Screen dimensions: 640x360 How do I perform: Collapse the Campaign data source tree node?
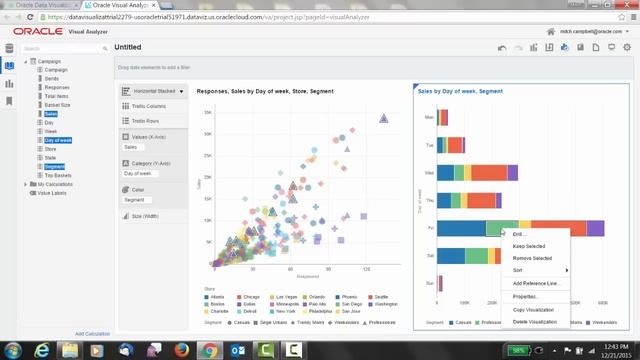click(x=26, y=62)
